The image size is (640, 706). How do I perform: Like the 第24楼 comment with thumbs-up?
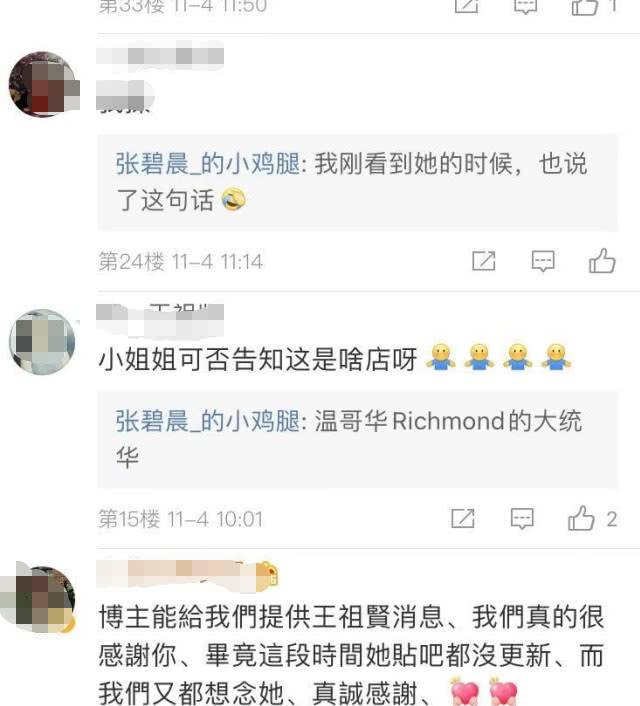click(x=602, y=261)
